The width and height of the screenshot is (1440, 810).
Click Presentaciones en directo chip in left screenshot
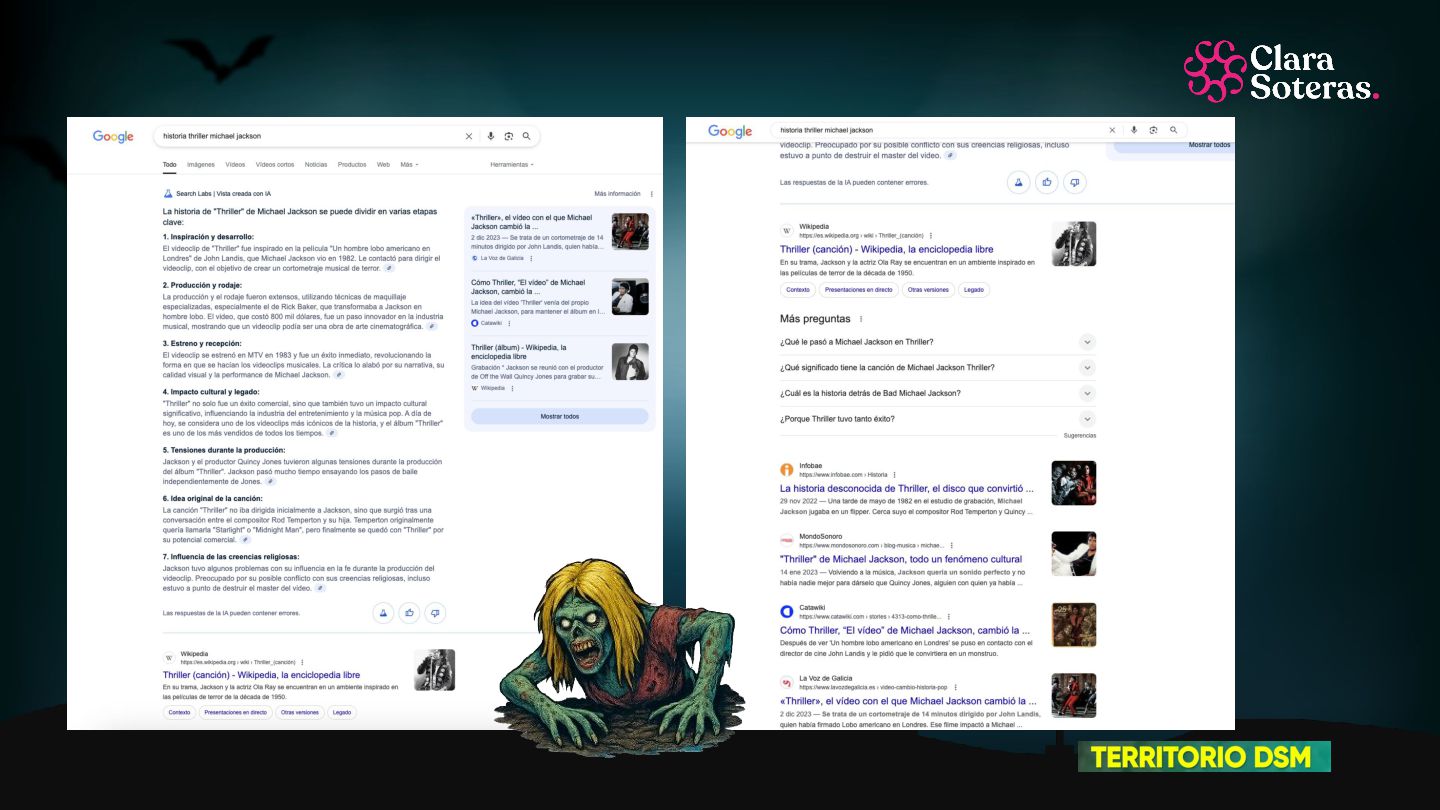[234, 713]
